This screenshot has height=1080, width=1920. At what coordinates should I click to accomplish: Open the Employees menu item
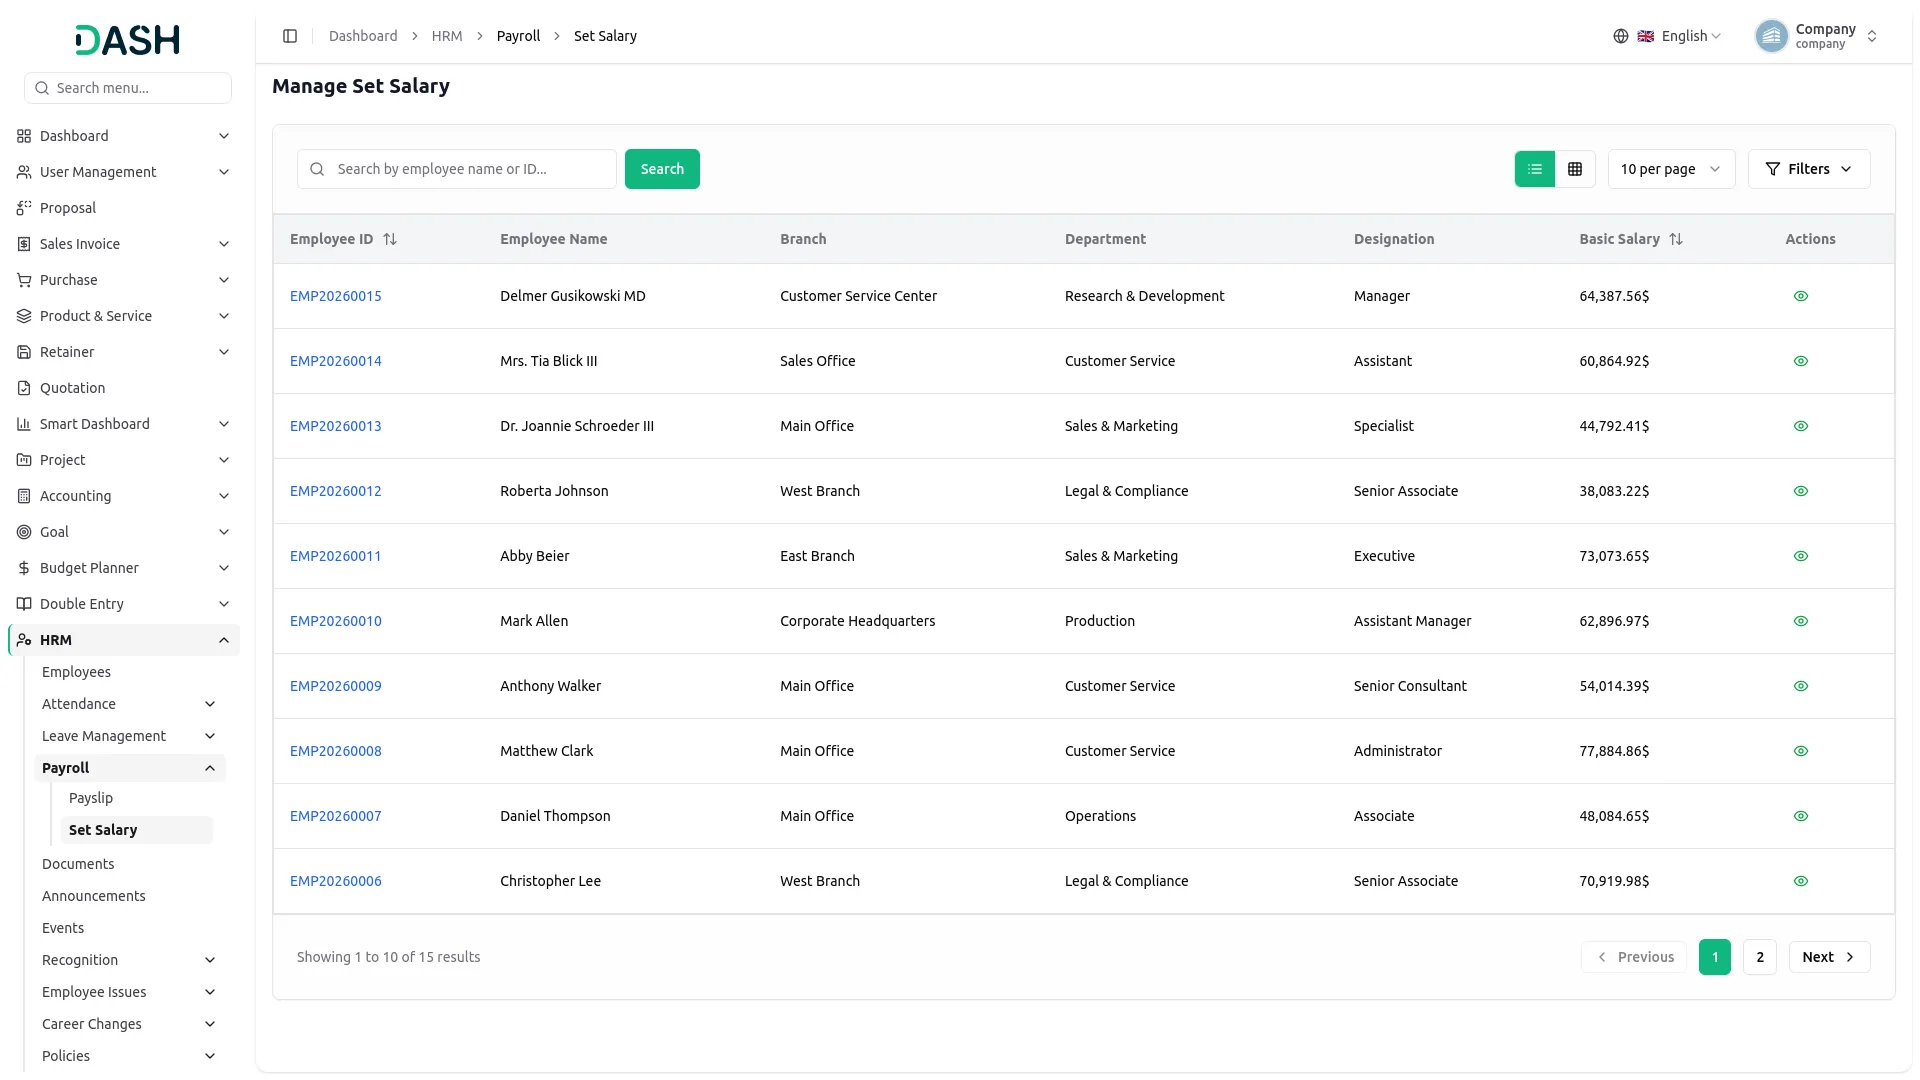pyautogui.click(x=76, y=672)
